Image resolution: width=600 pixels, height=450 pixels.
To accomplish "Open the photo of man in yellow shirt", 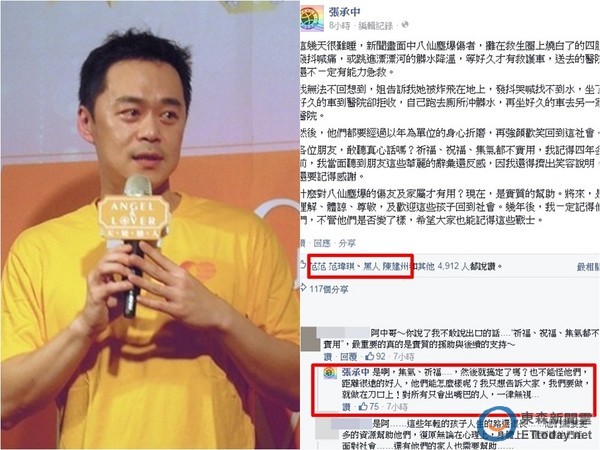I will click(150, 225).
